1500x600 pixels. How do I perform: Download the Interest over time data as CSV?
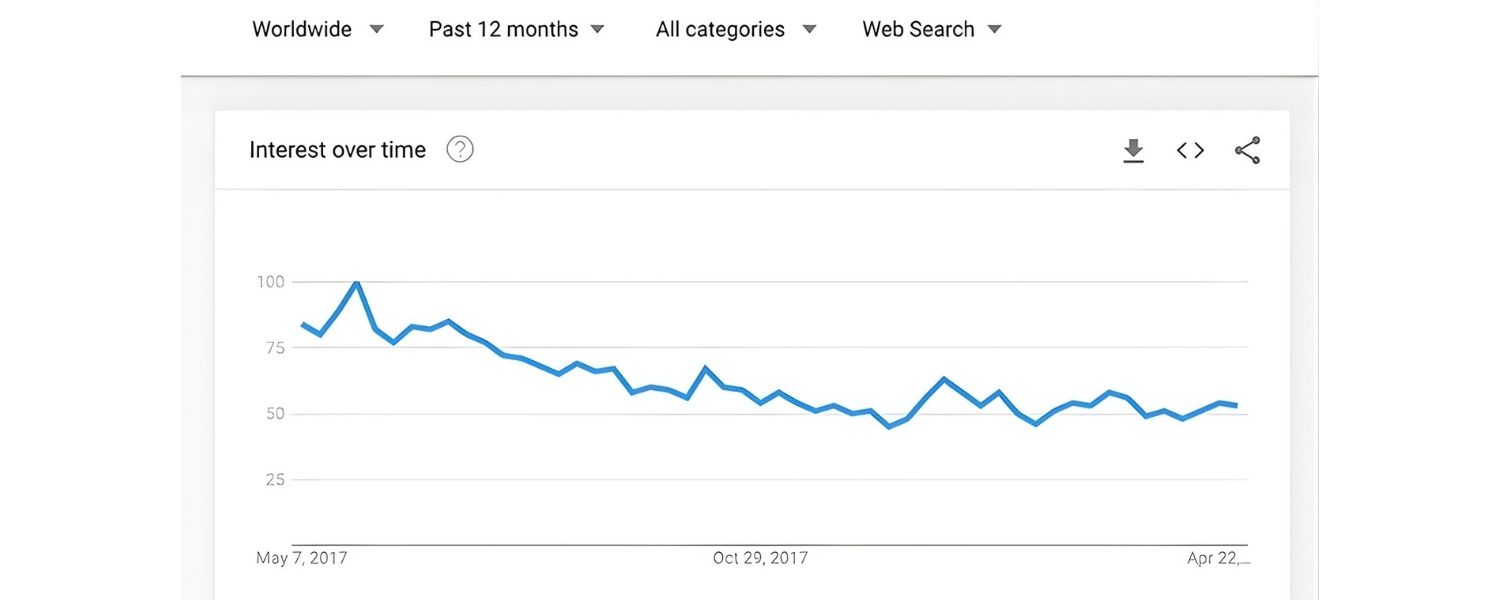pos(1133,150)
